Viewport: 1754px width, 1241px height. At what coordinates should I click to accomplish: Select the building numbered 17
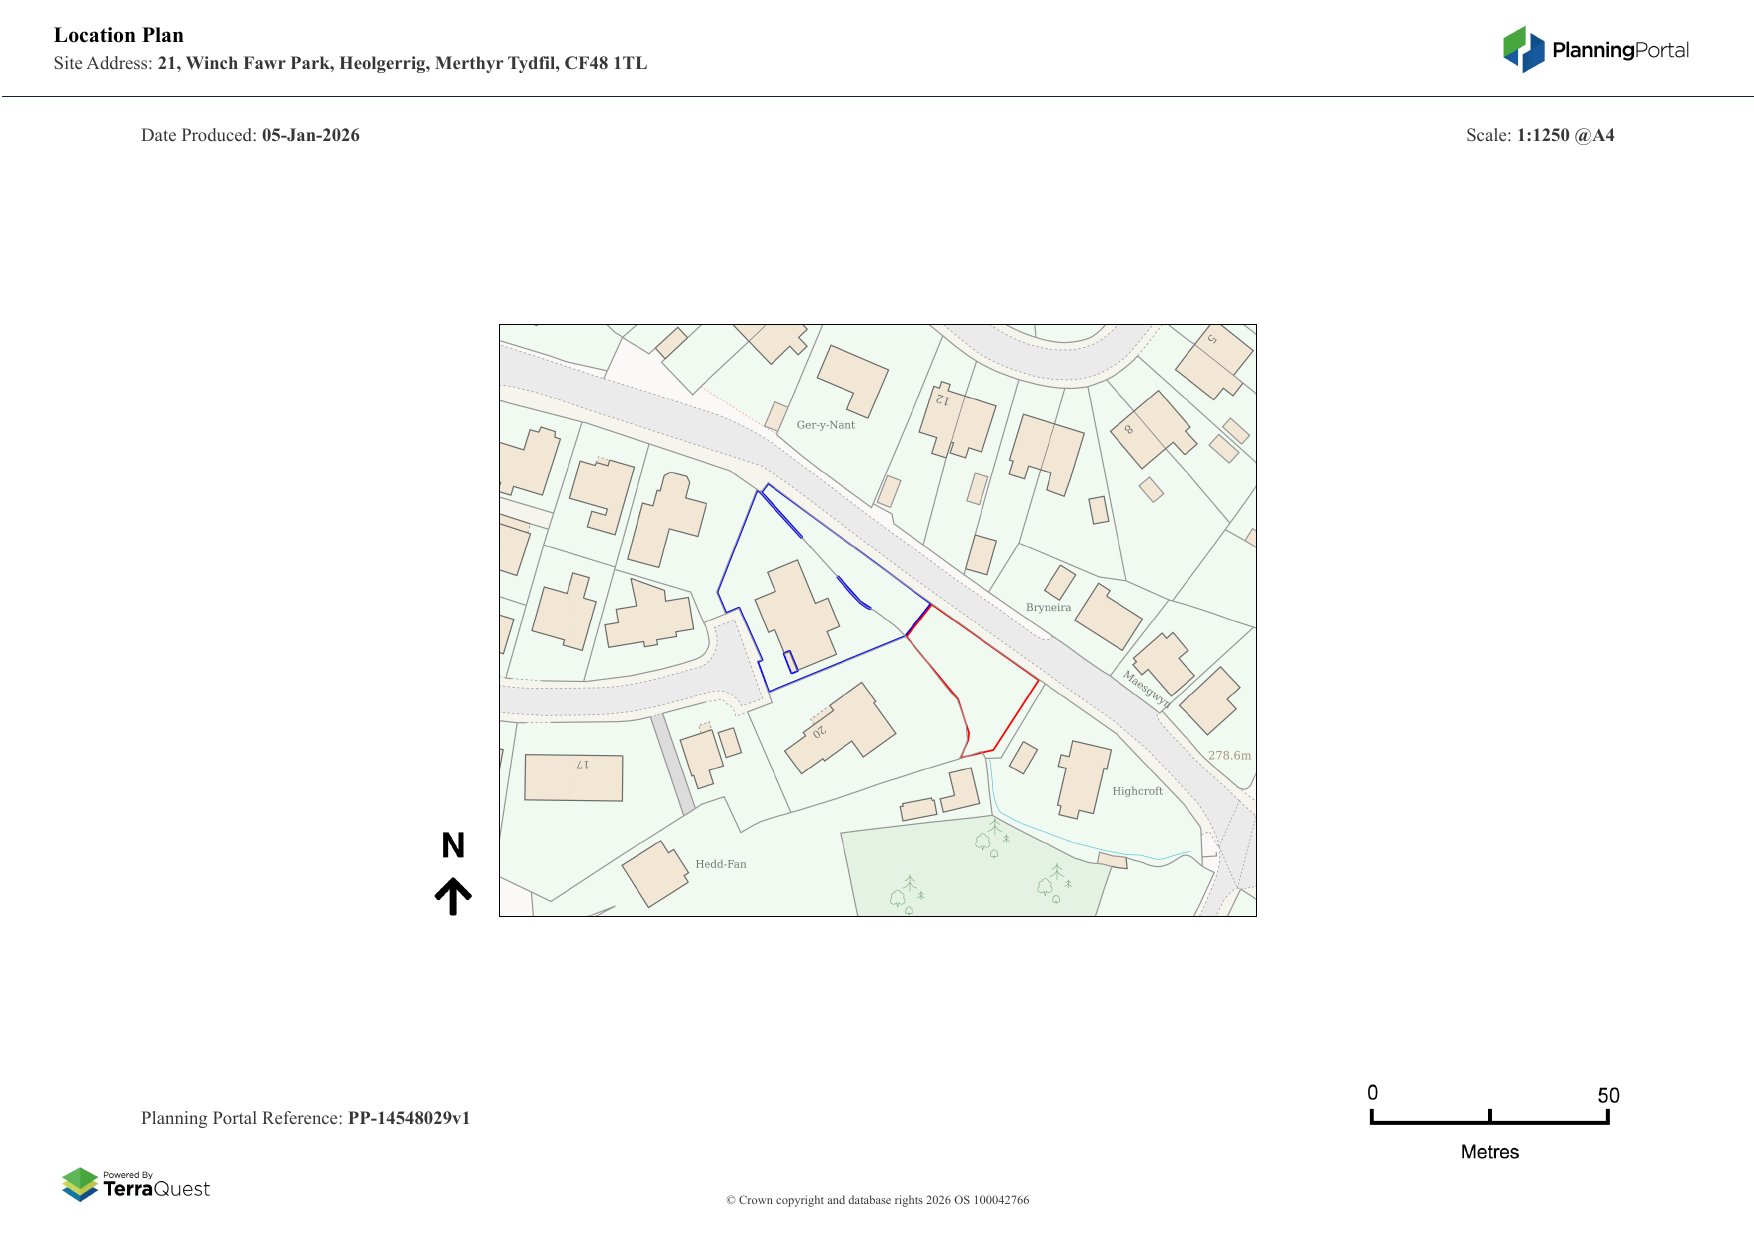pos(573,777)
